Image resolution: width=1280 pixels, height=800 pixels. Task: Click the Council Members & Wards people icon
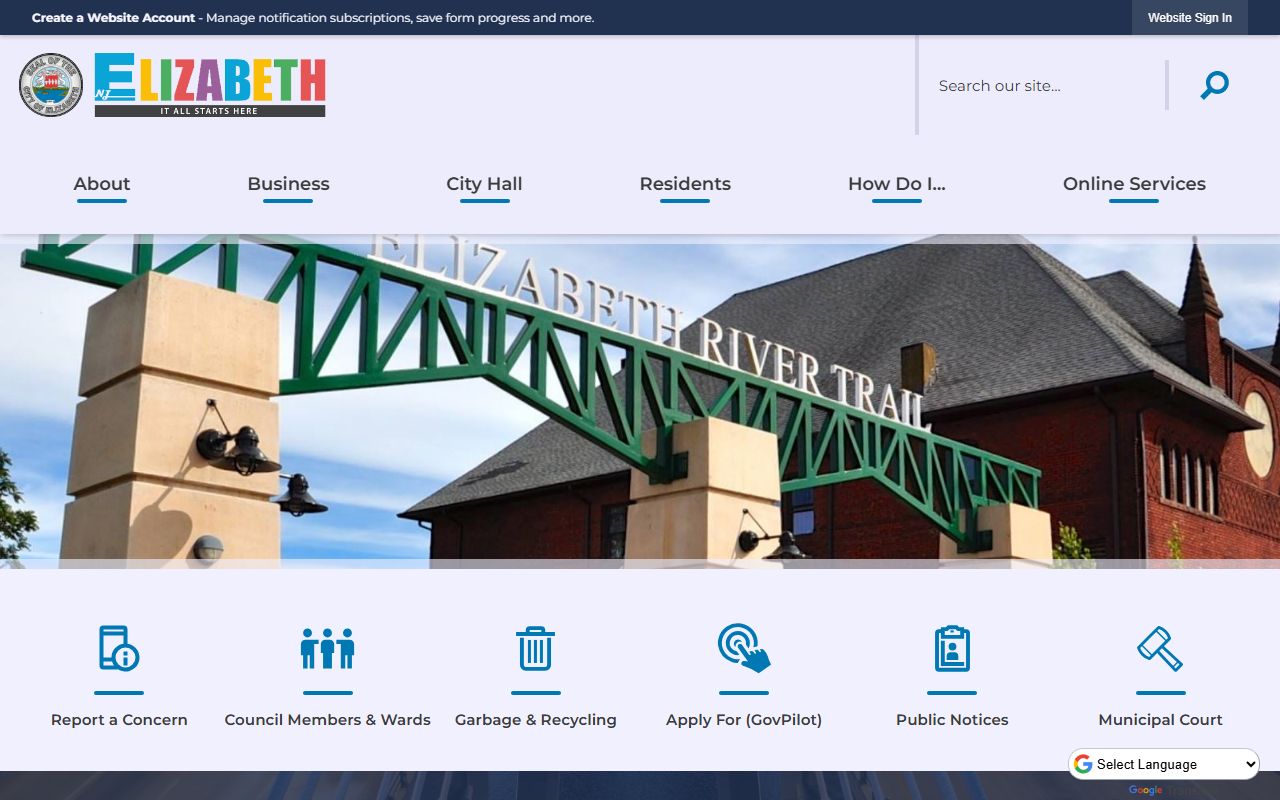[x=327, y=648]
